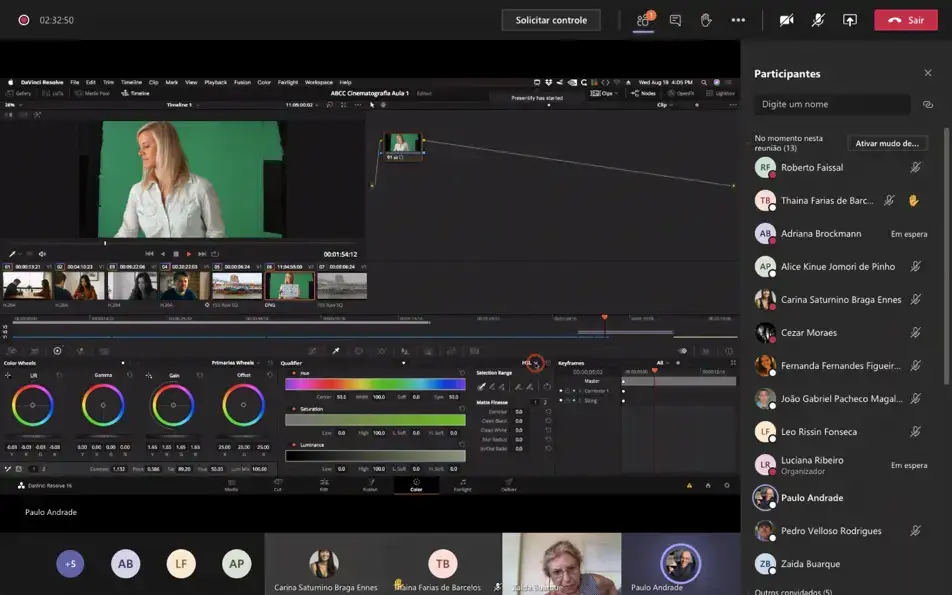Image resolution: width=952 pixels, height=595 pixels.
Task: Click the raise hand icon
Action: pos(706,20)
